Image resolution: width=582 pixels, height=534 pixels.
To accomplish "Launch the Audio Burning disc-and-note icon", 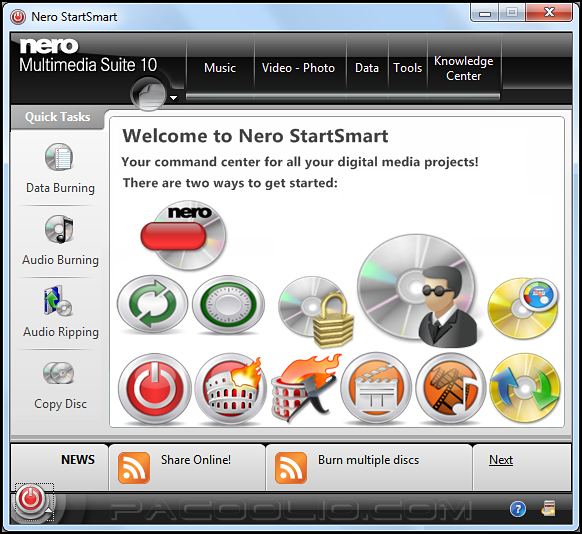I will point(59,229).
